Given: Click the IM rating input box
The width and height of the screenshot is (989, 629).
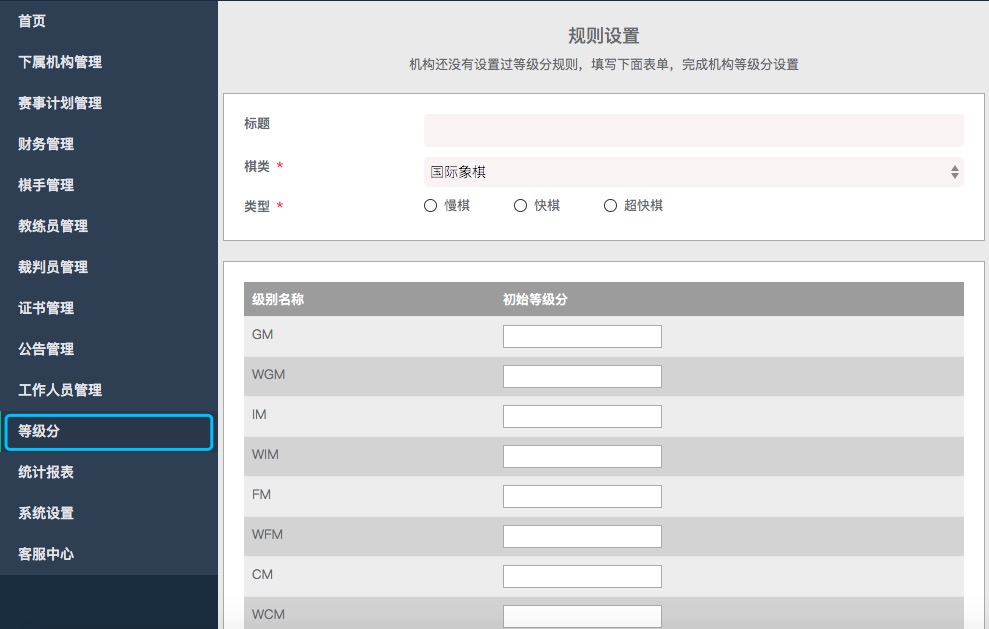Looking at the screenshot, I should pyautogui.click(x=582, y=416).
